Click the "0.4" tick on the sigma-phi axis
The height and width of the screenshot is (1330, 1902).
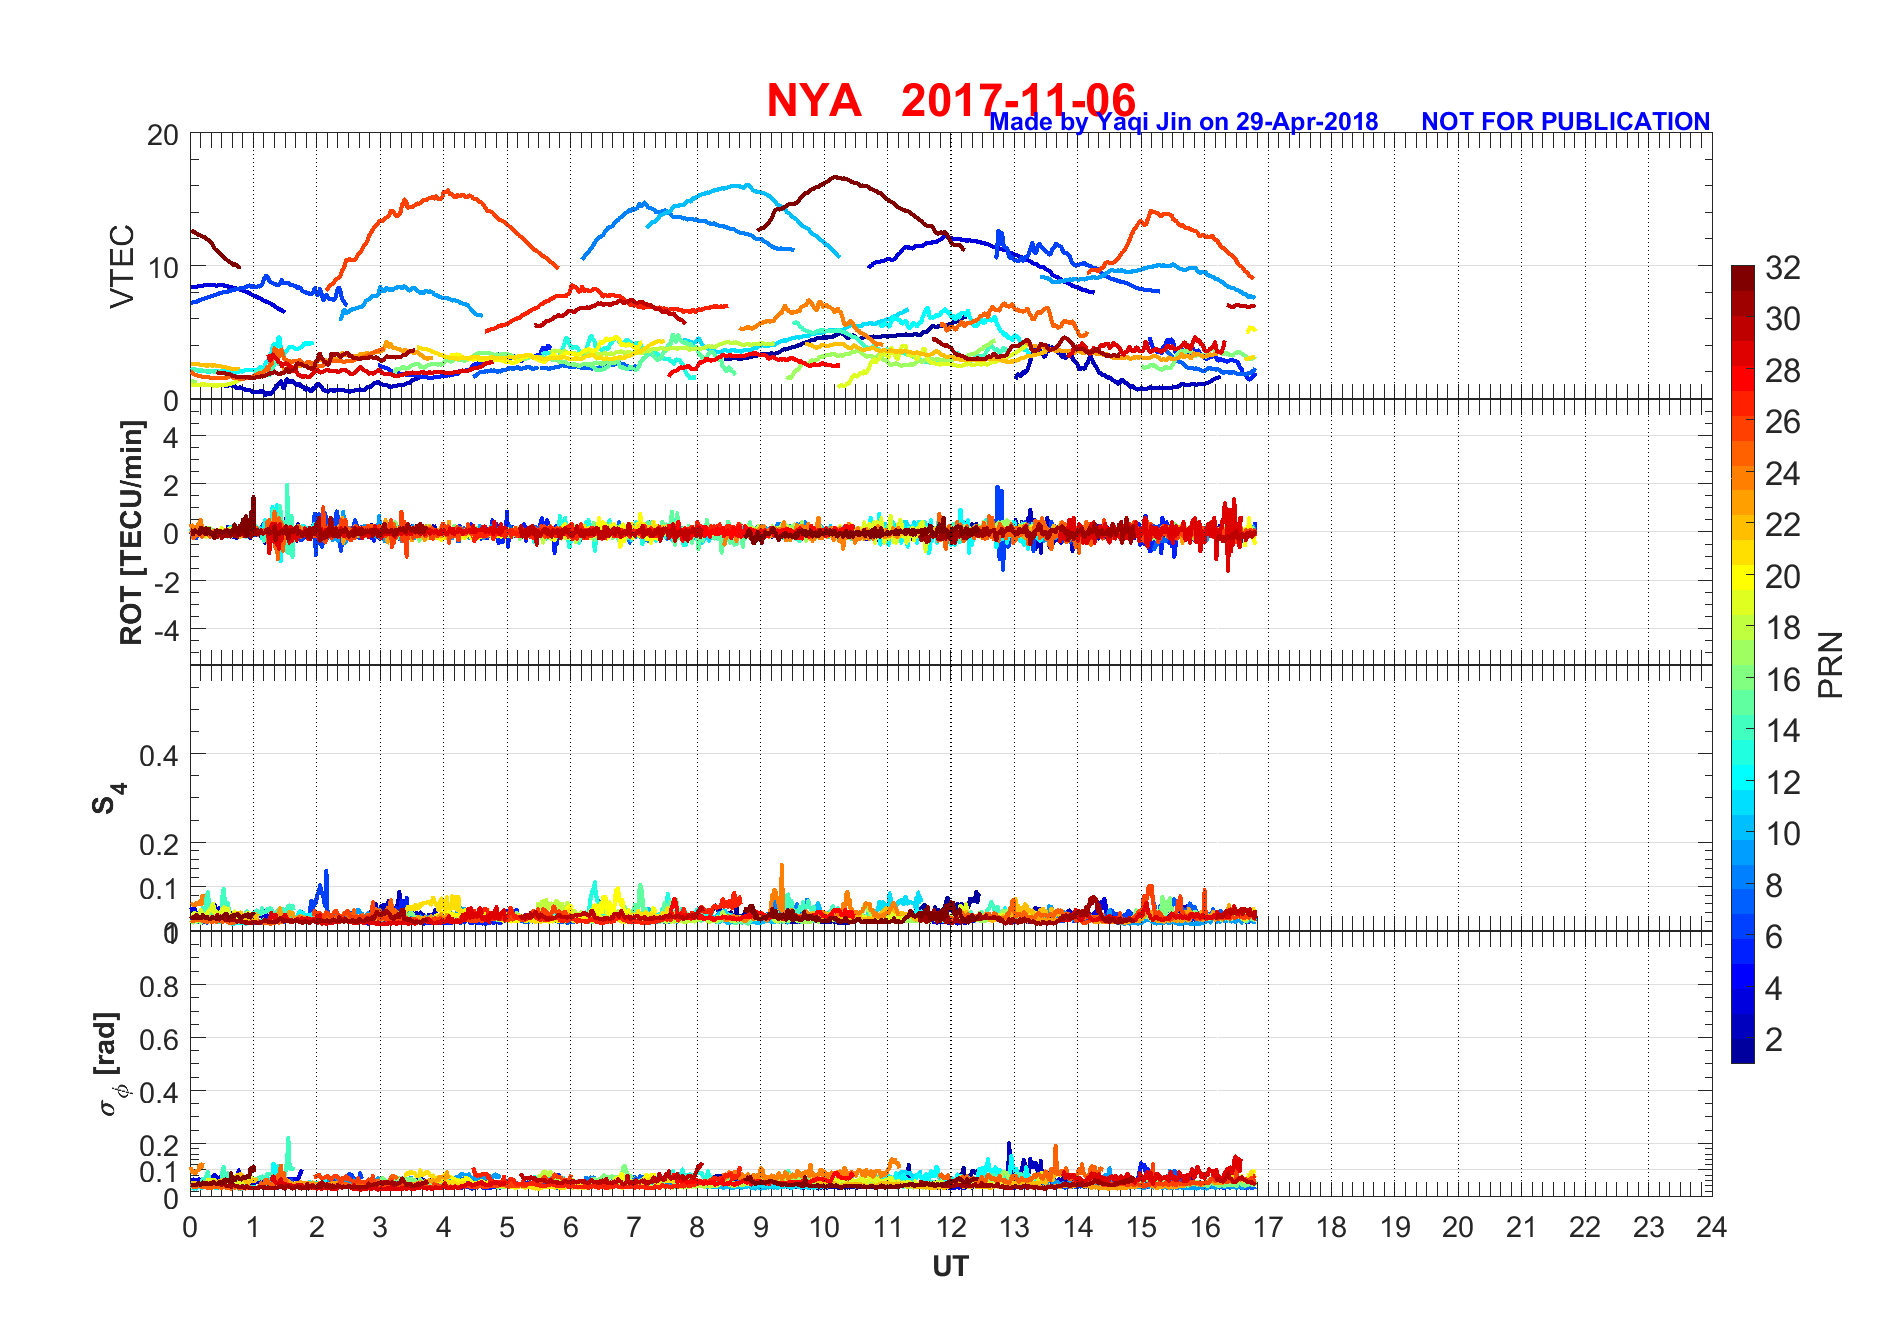coord(160,1092)
